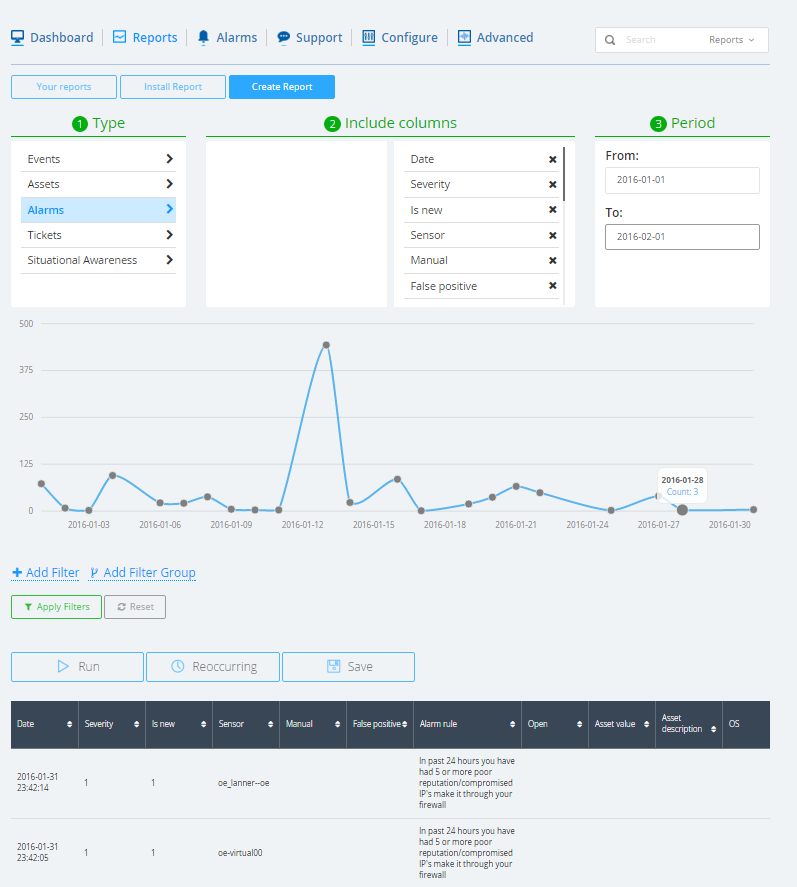
Task: Open the Install Report tab
Action: tap(173, 87)
